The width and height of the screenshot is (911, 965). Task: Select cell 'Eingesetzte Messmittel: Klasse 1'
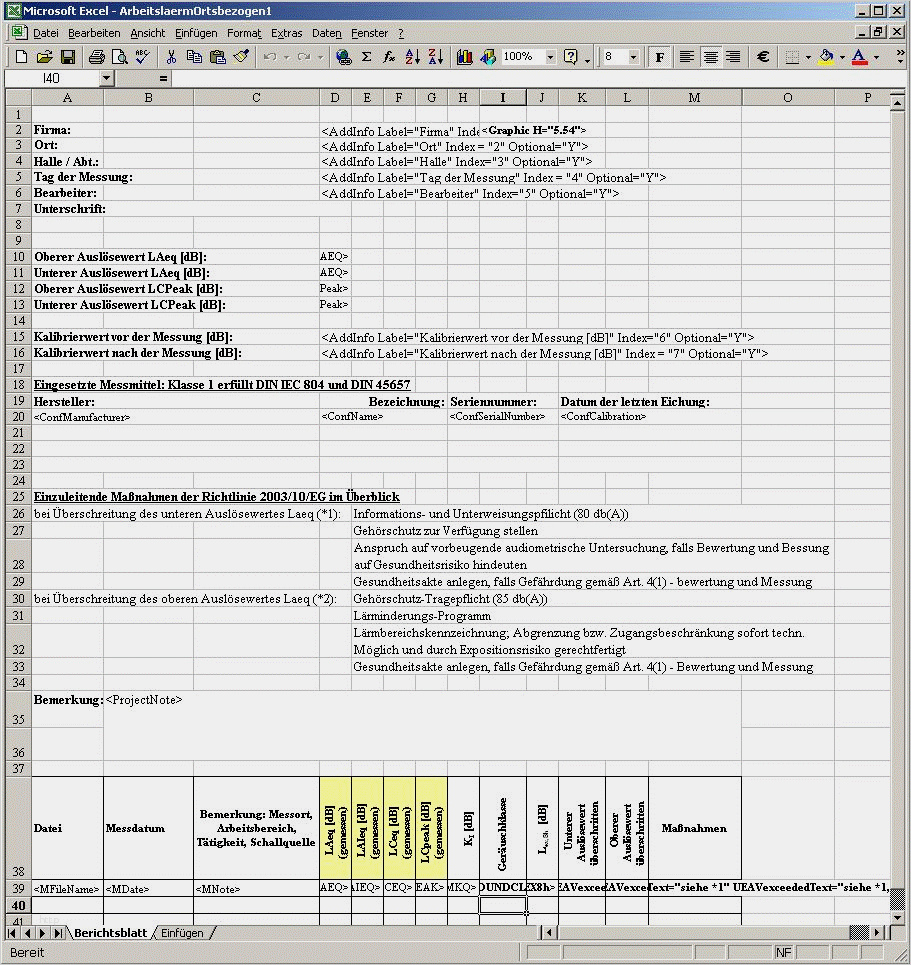[222, 385]
